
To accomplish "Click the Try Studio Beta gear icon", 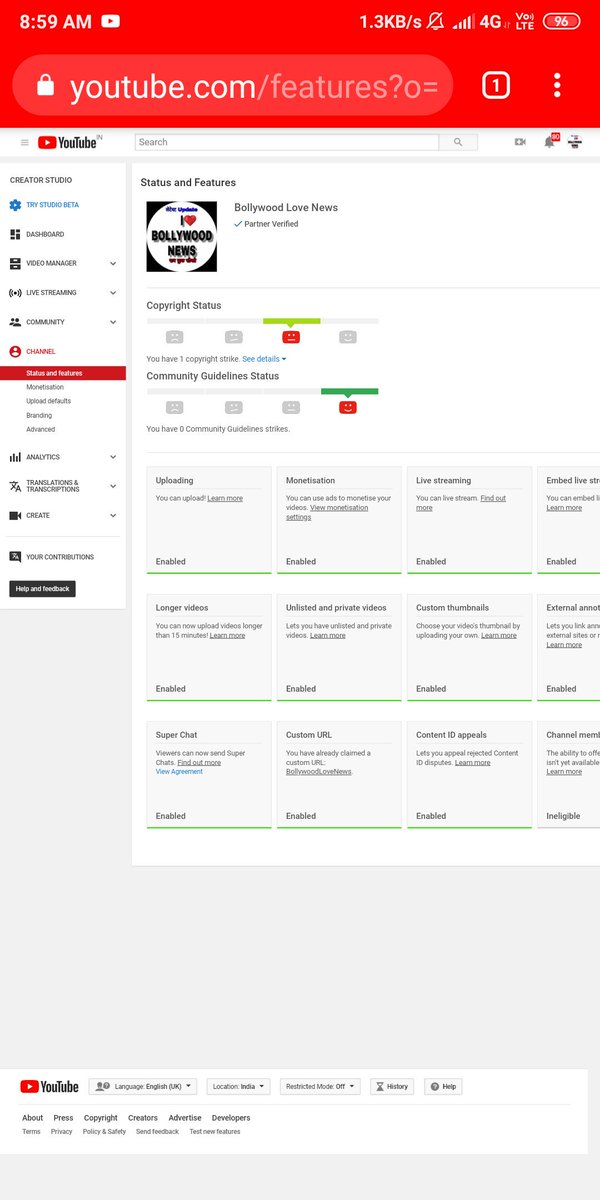I will (15, 205).
